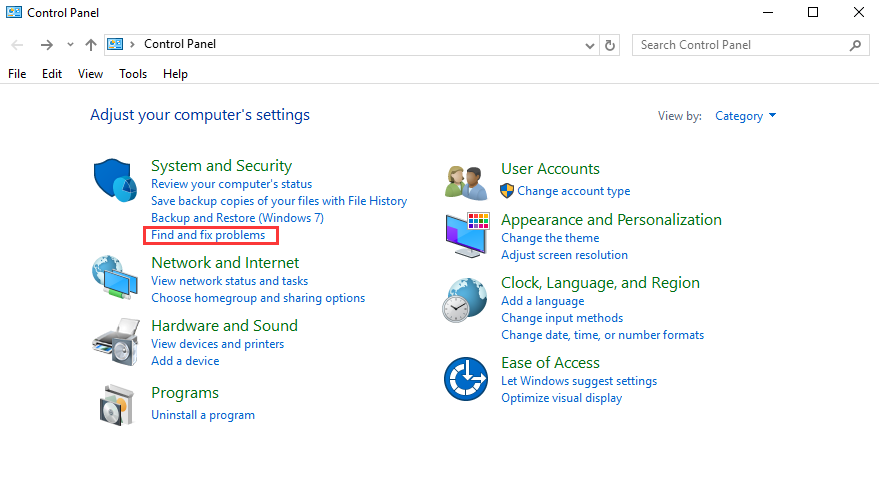
Task: Click the Ease of Access icon
Action: coord(466,379)
